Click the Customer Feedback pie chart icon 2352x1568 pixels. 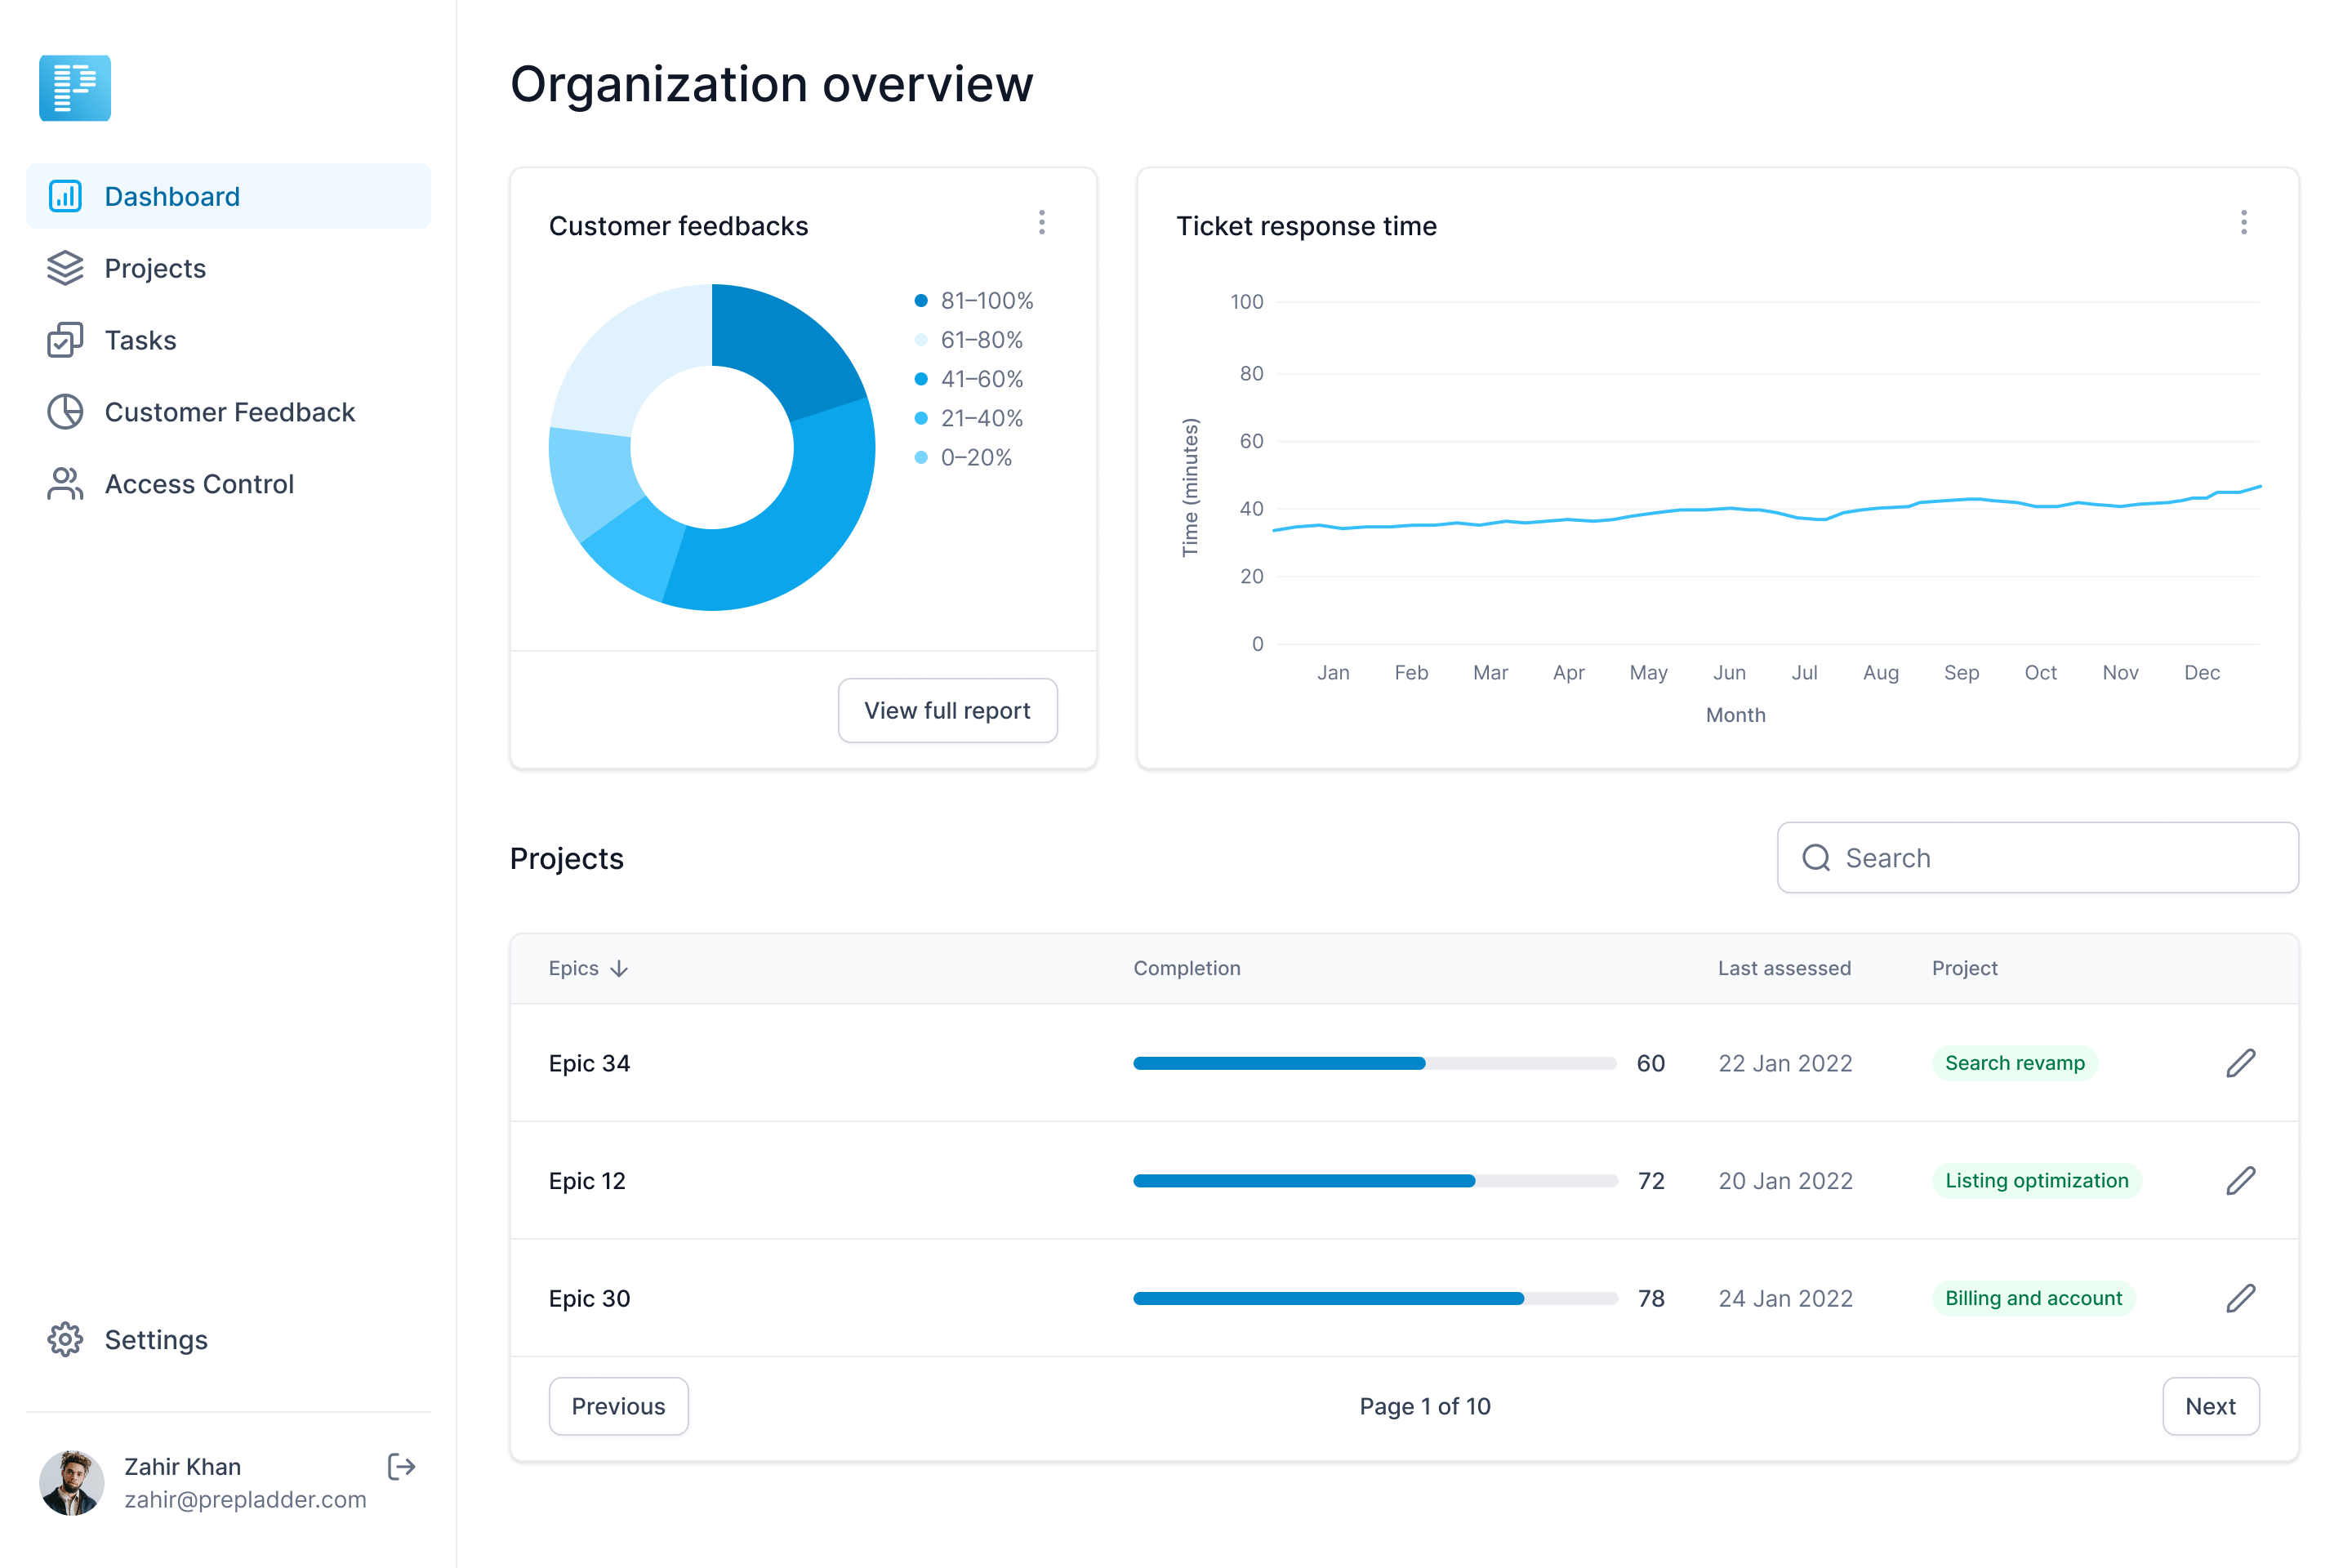65,412
